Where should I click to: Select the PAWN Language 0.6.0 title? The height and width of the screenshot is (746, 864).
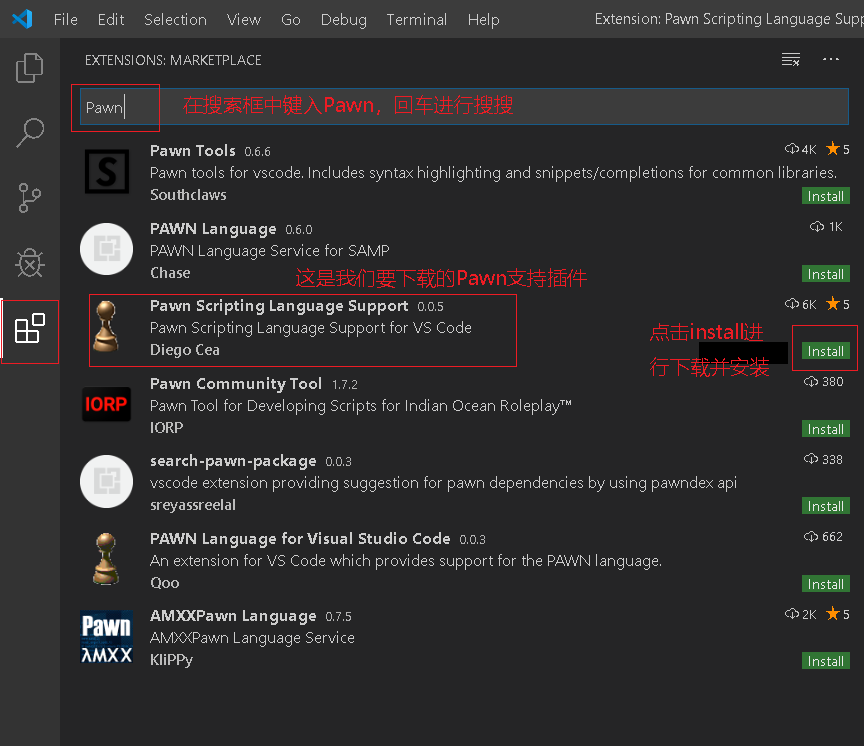point(213,229)
